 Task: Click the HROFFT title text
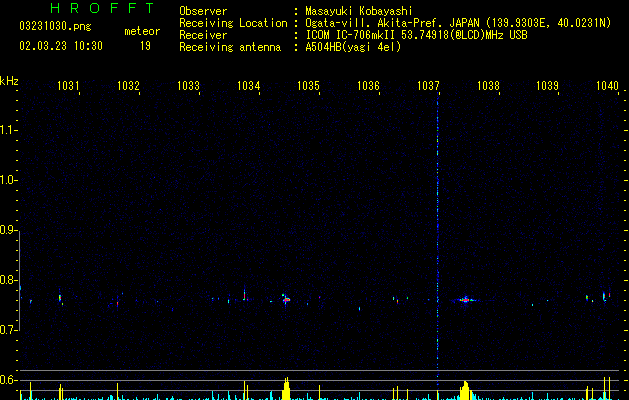pyautogui.click(x=102, y=8)
